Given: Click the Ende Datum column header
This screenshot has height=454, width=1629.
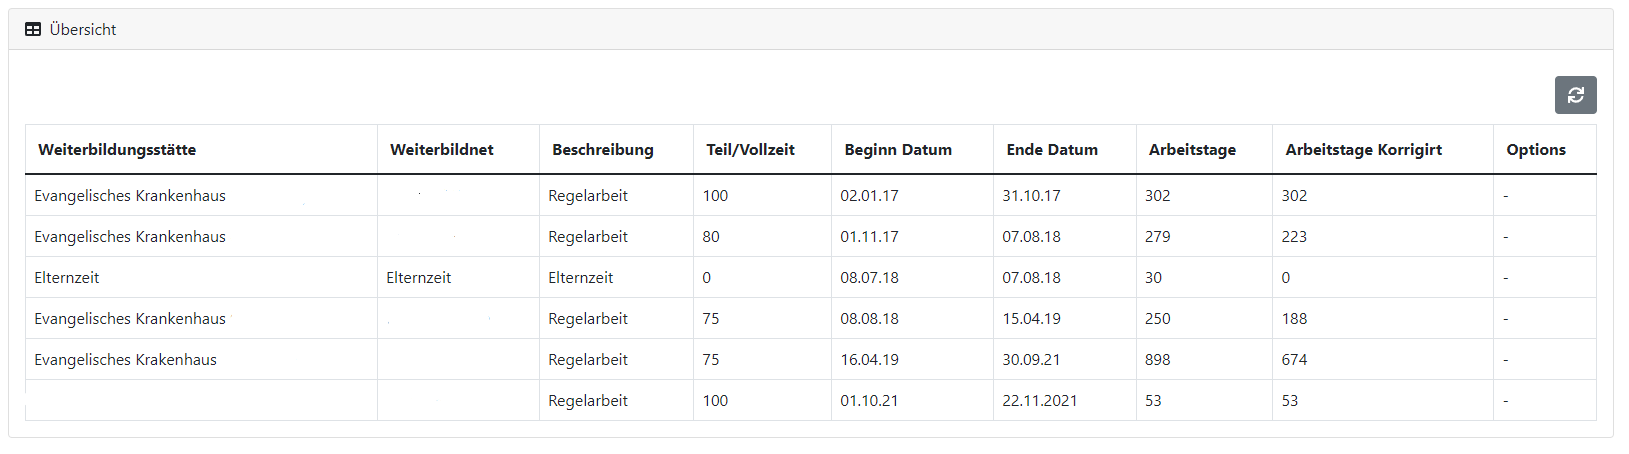Looking at the screenshot, I should (1052, 150).
